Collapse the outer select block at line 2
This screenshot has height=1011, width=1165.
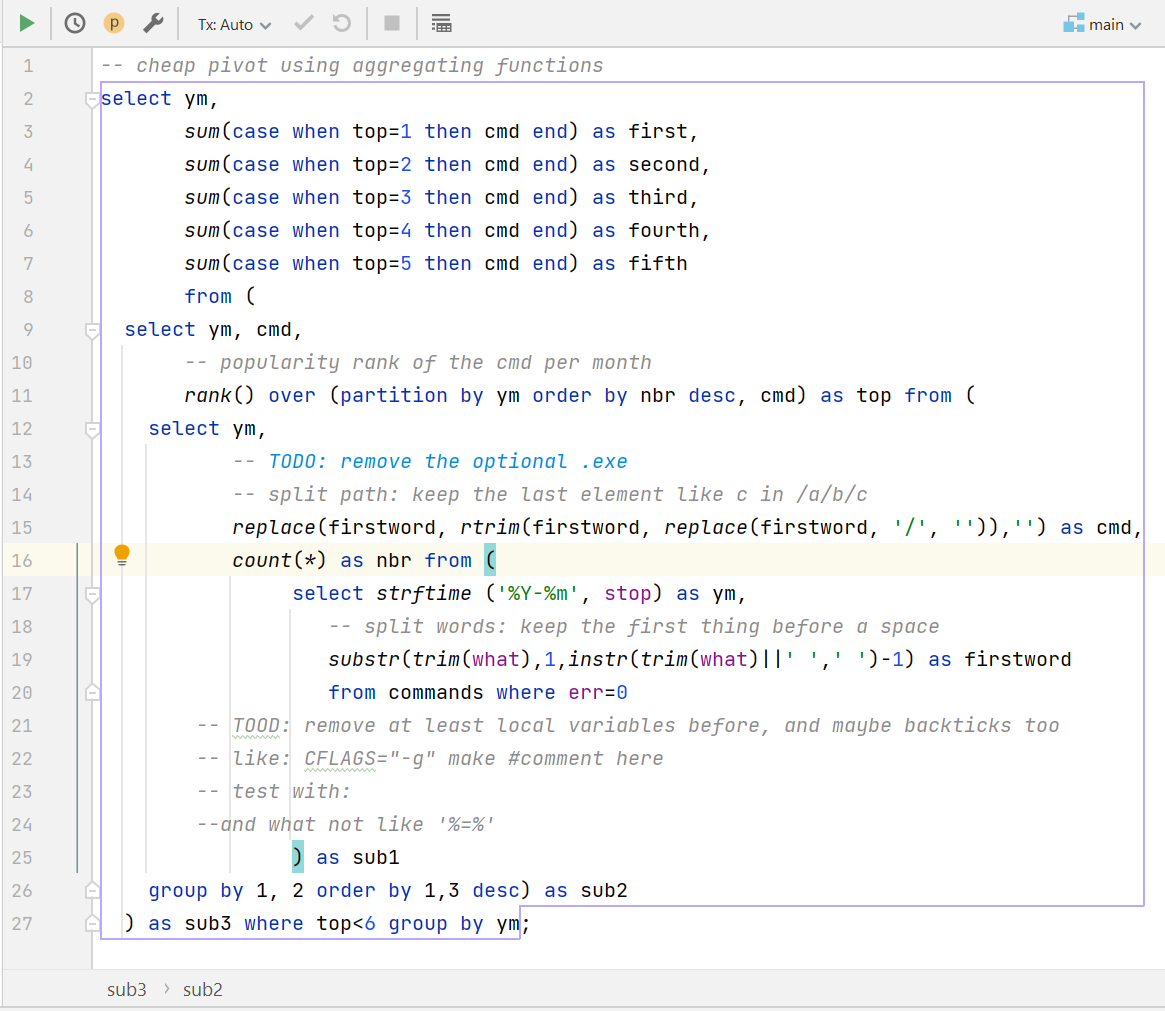coord(92,99)
